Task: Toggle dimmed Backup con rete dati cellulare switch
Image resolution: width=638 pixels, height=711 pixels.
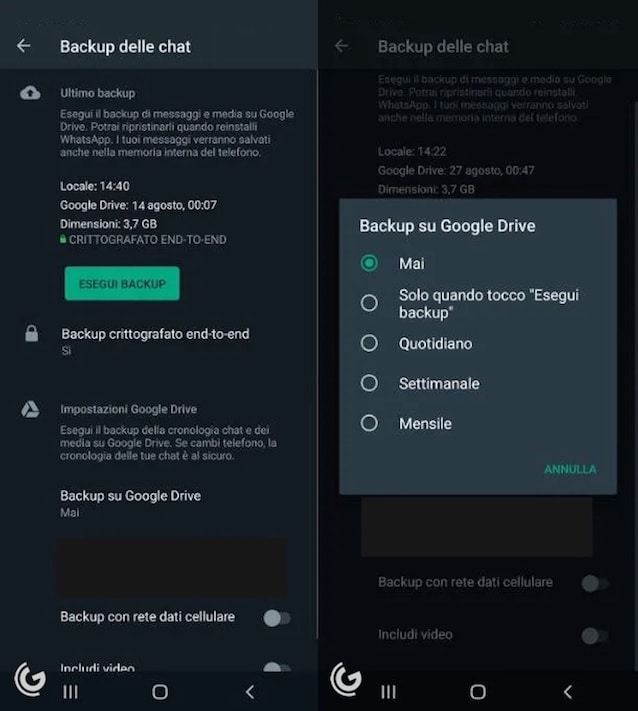Action: tap(595, 584)
